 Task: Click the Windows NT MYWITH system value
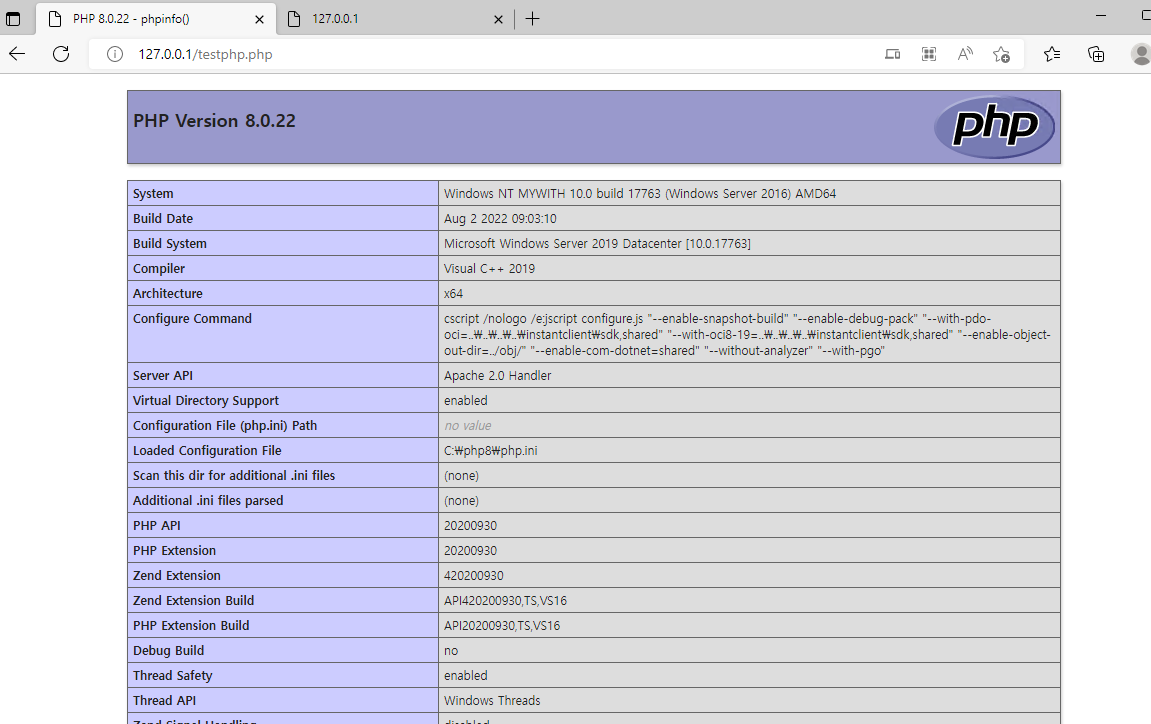click(x=639, y=194)
